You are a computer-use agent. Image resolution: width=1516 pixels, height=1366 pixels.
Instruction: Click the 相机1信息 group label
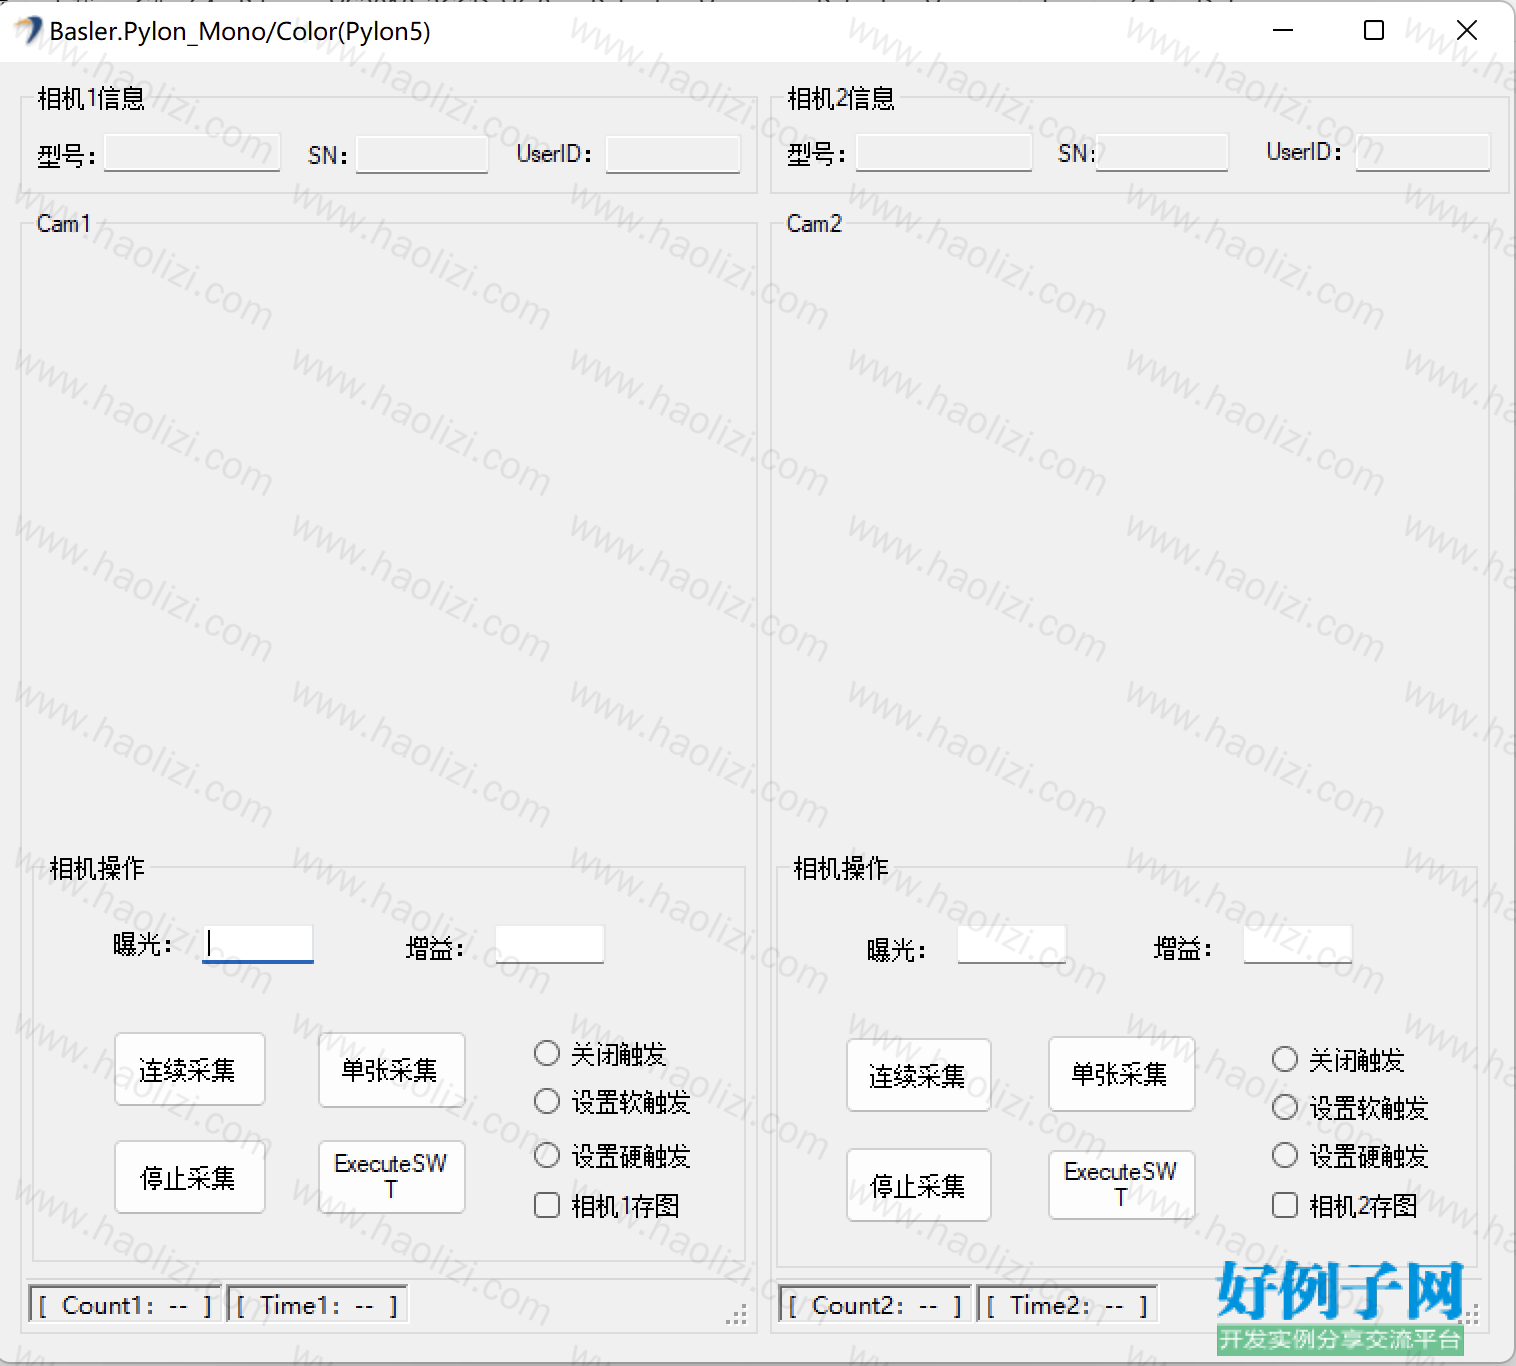point(91,98)
